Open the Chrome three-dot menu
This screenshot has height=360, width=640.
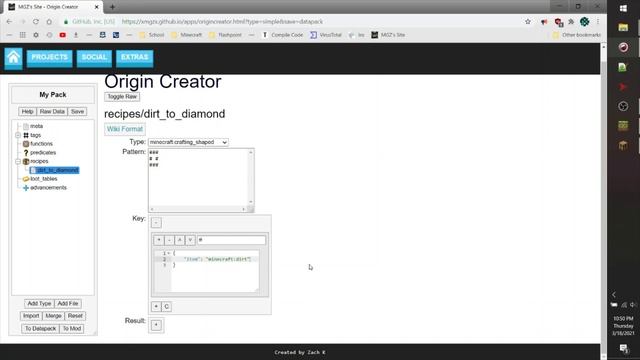click(x=598, y=22)
